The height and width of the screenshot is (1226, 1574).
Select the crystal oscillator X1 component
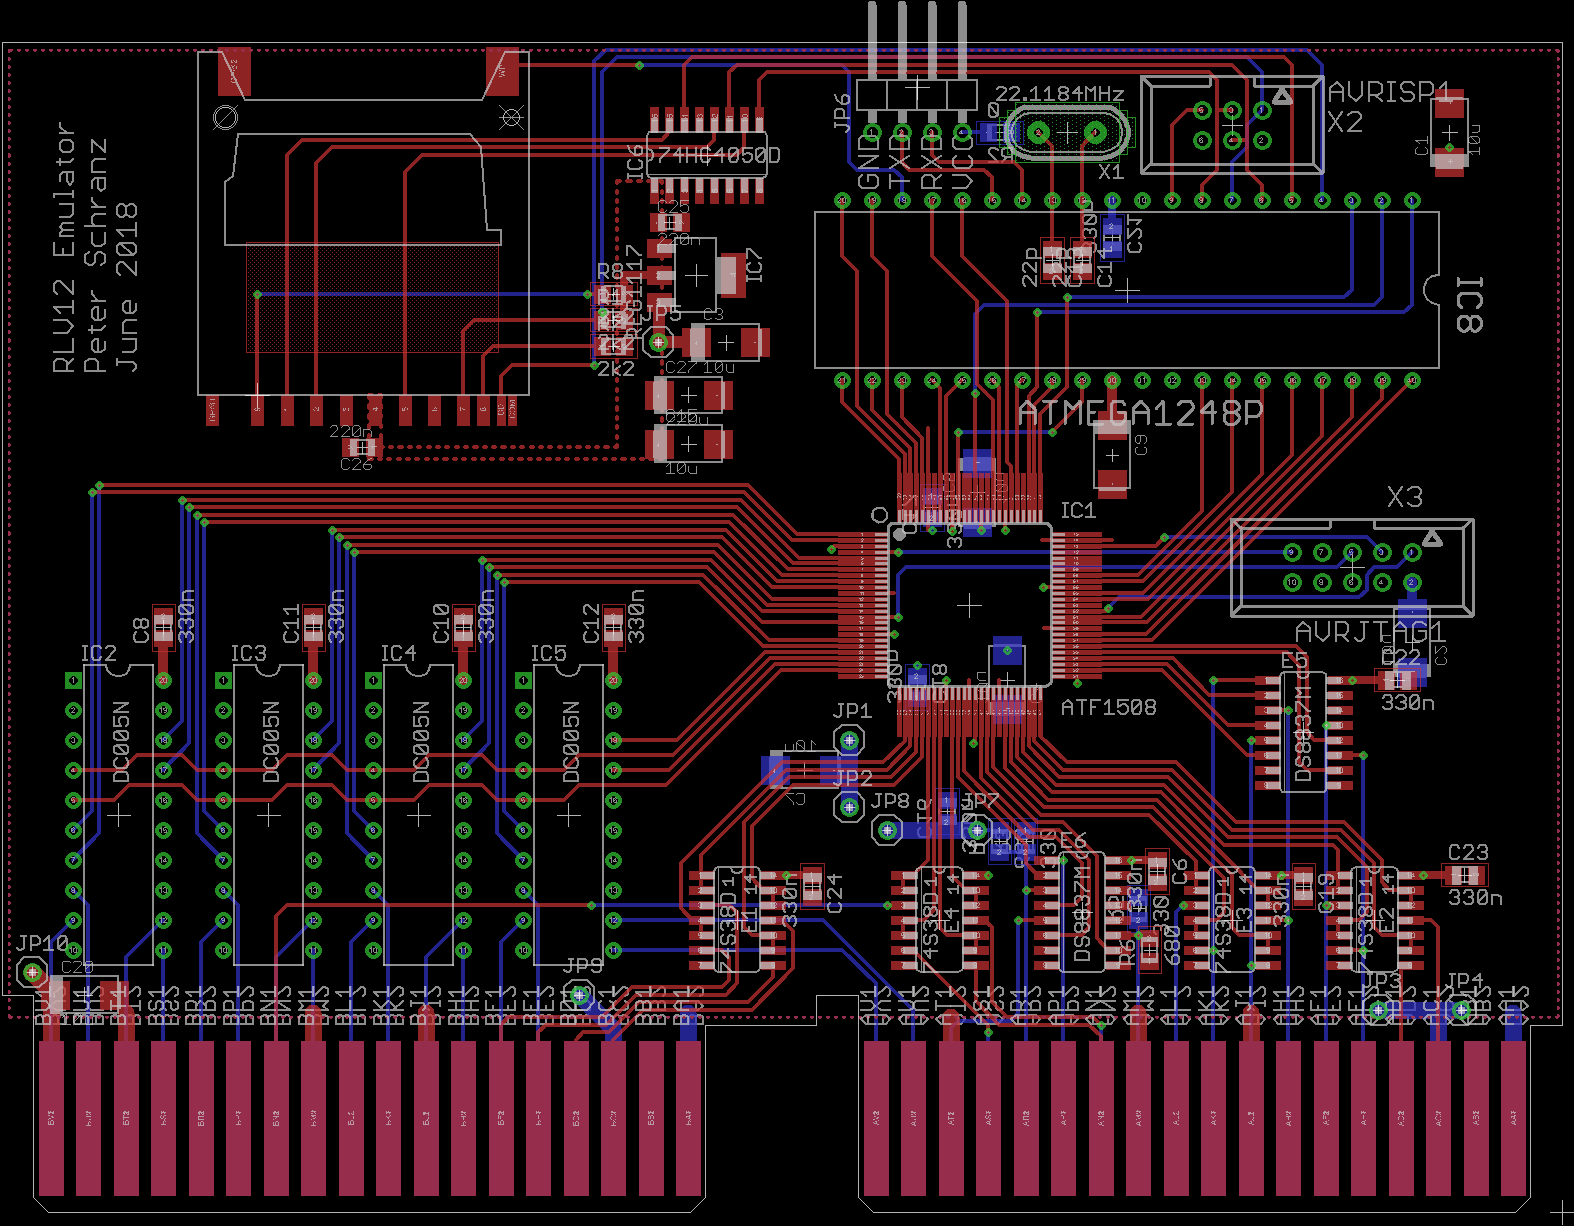1066,132
